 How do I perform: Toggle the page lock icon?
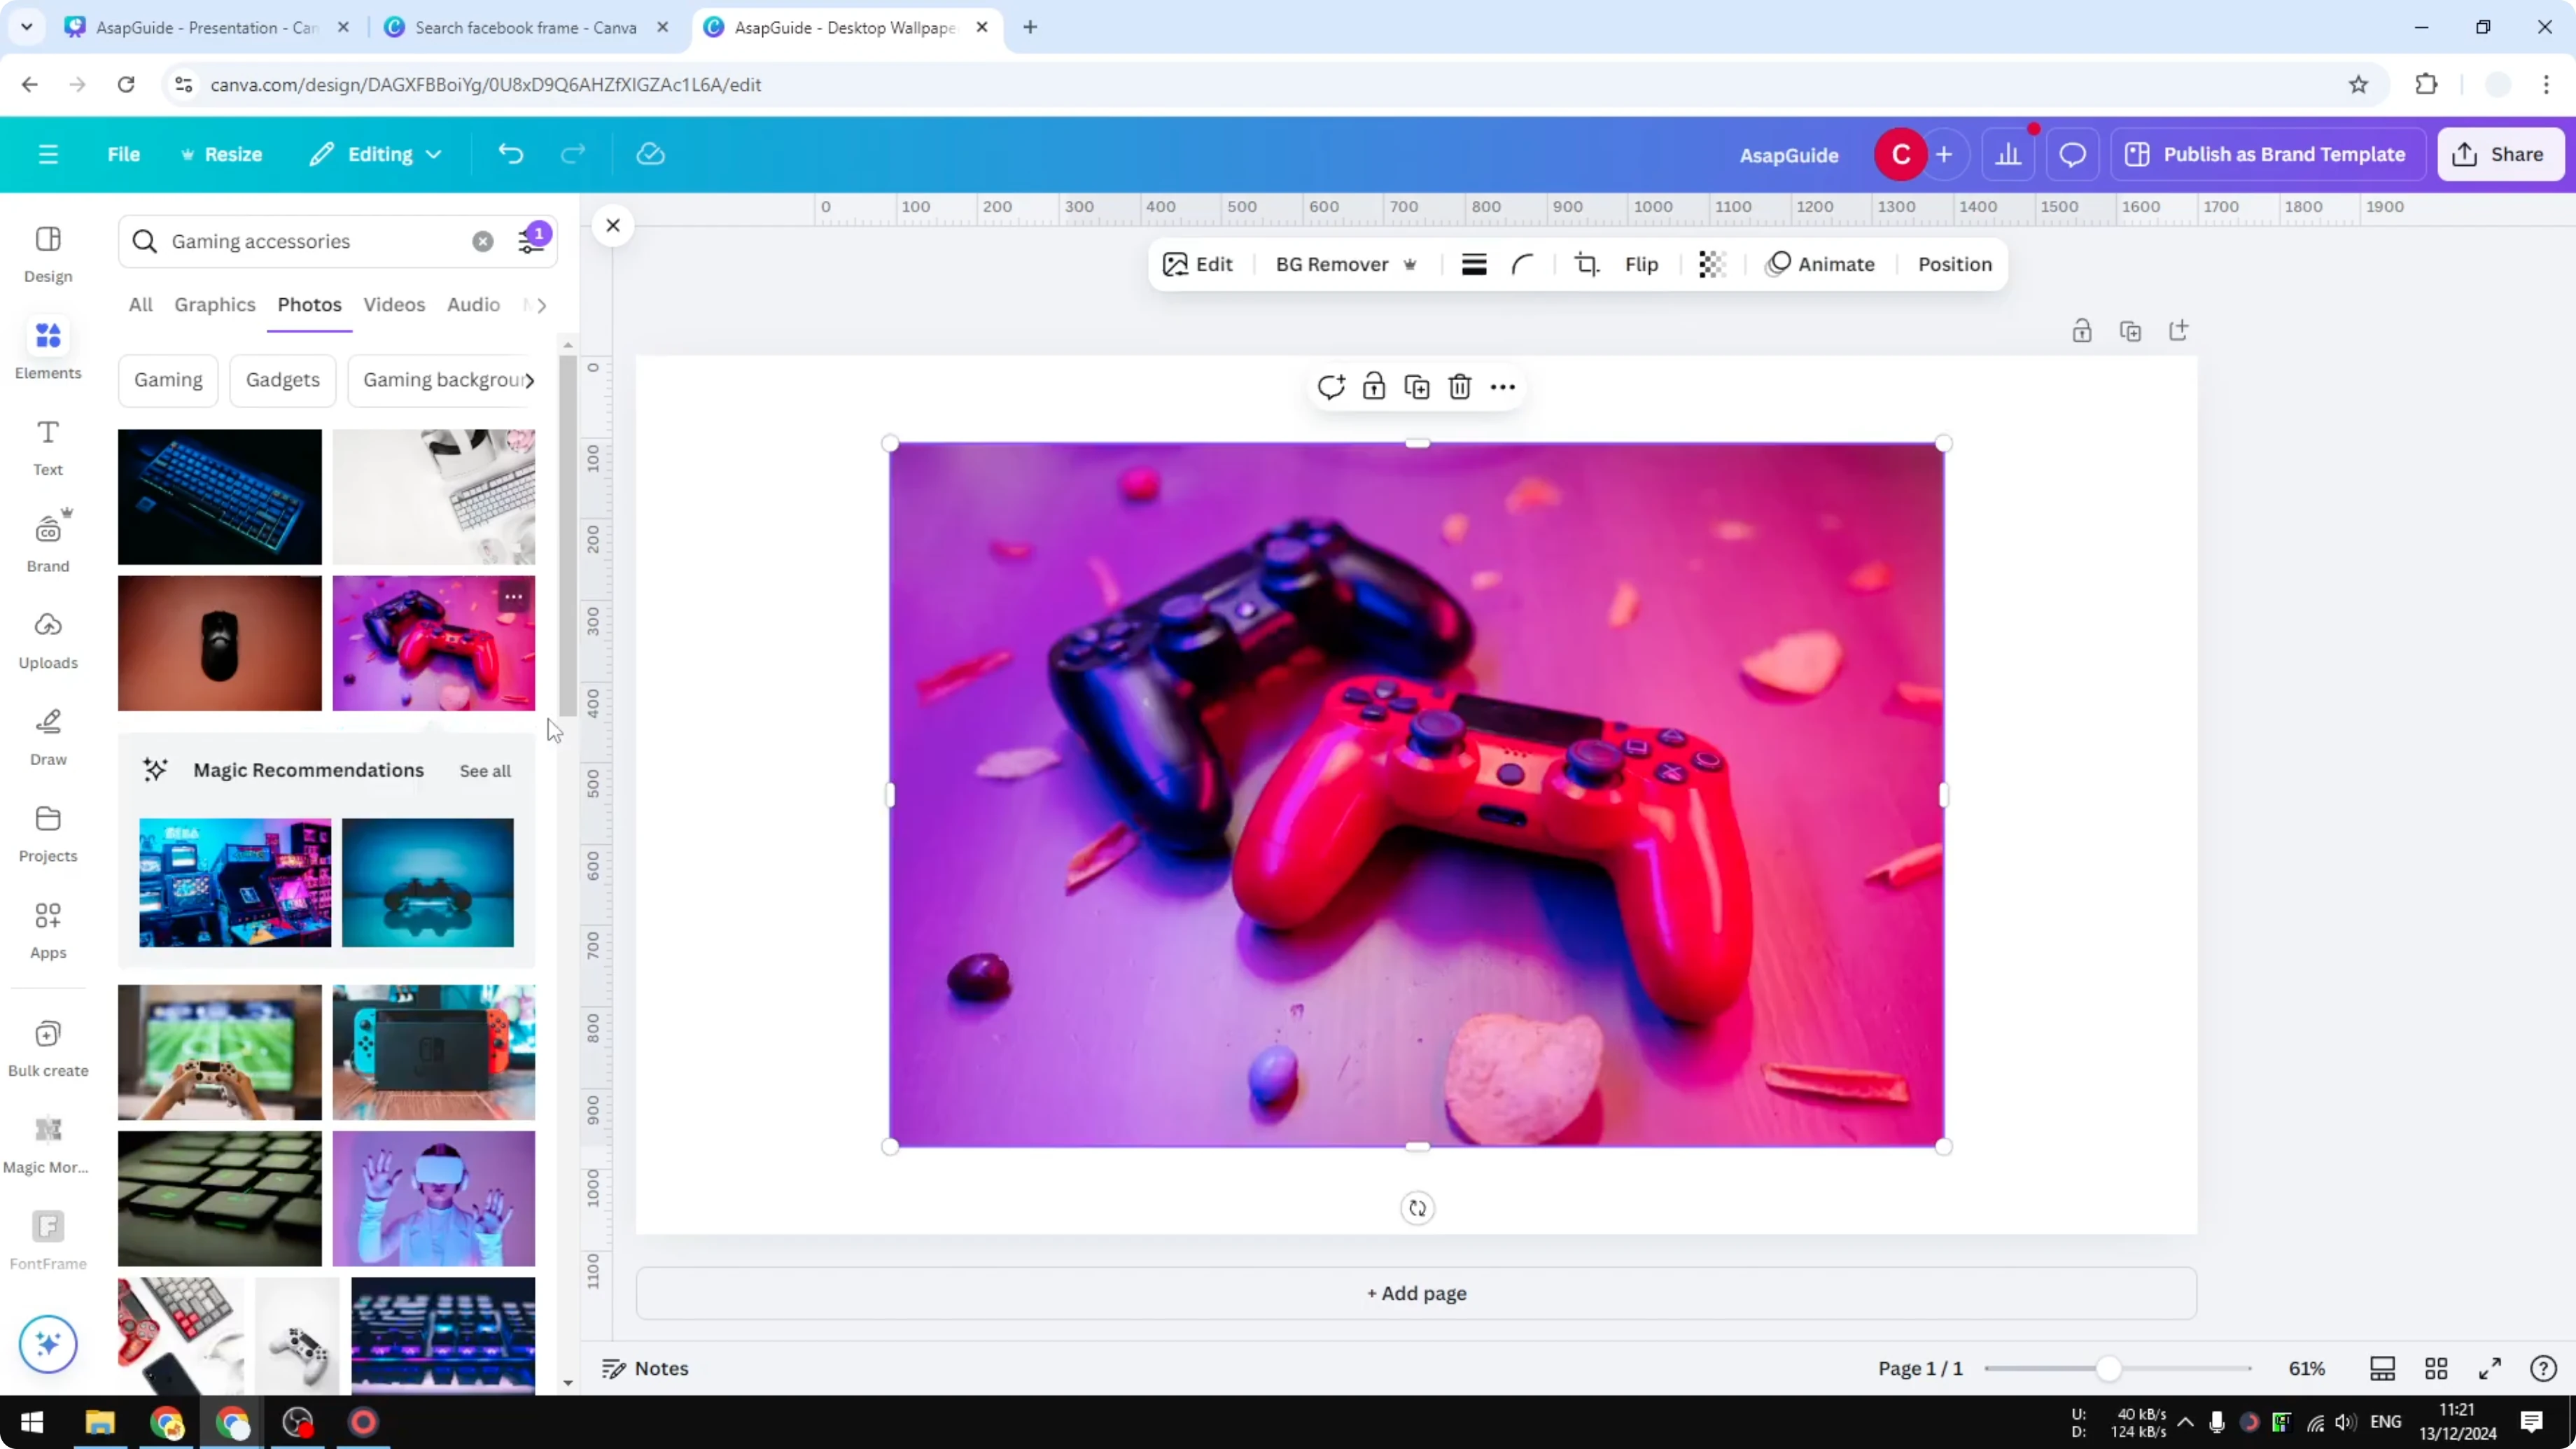coord(2082,330)
